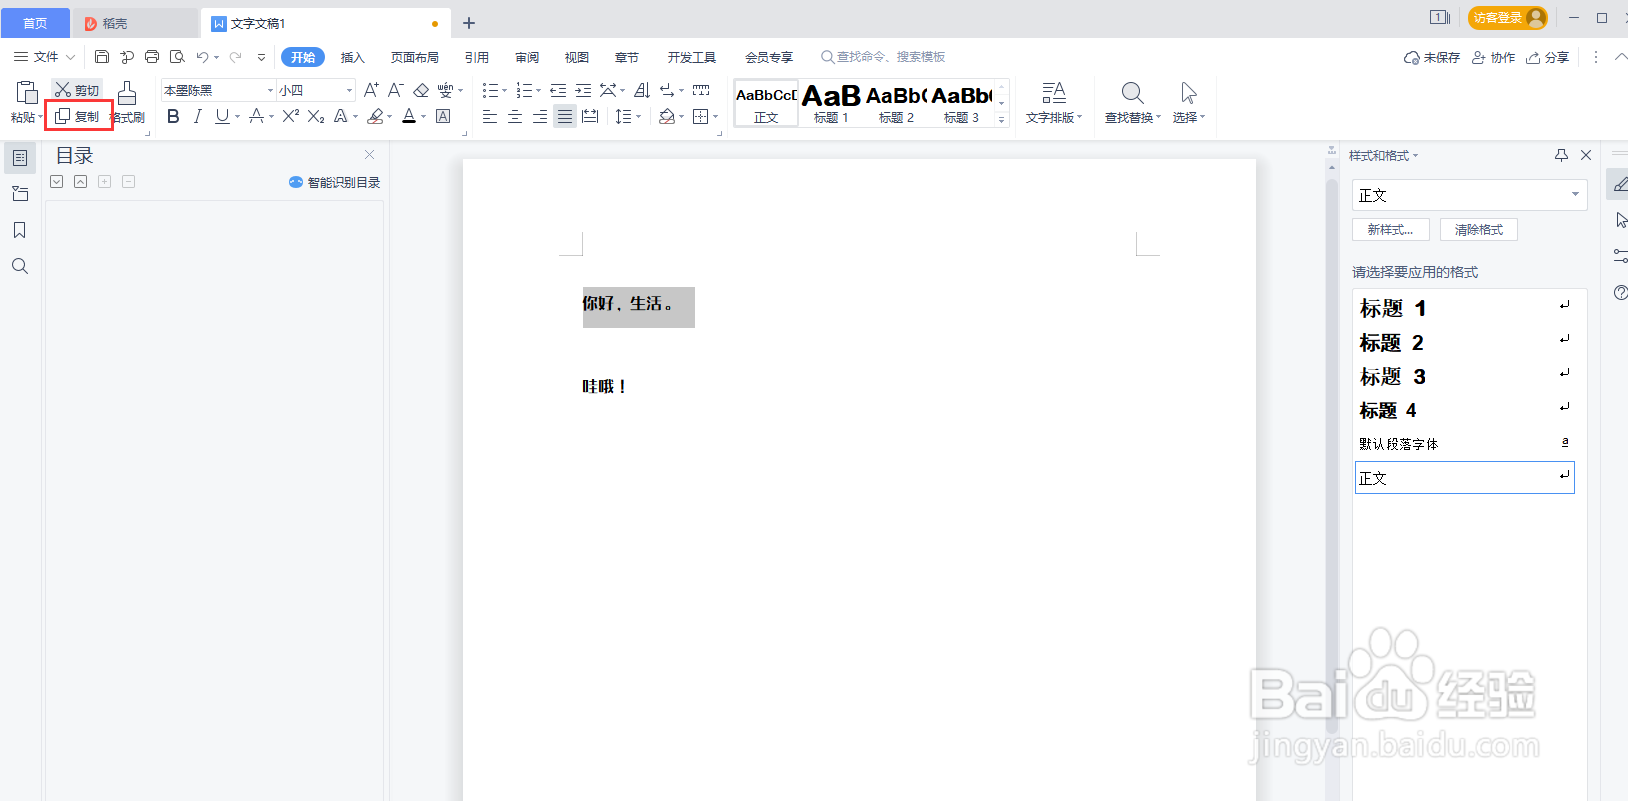The width and height of the screenshot is (1628, 801).
Task: Select the outline icon in left sidebar
Action: click(x=20, y=157)
